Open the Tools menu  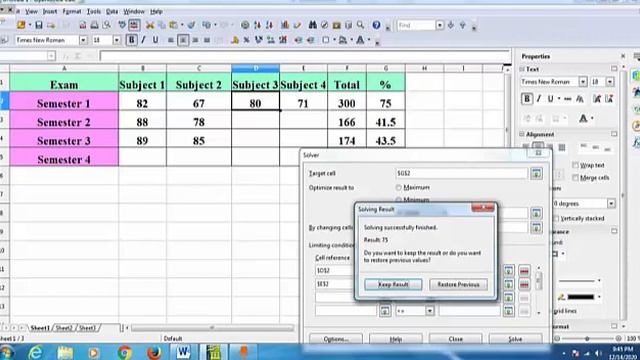pyautogui.click(x=93, y=11)
